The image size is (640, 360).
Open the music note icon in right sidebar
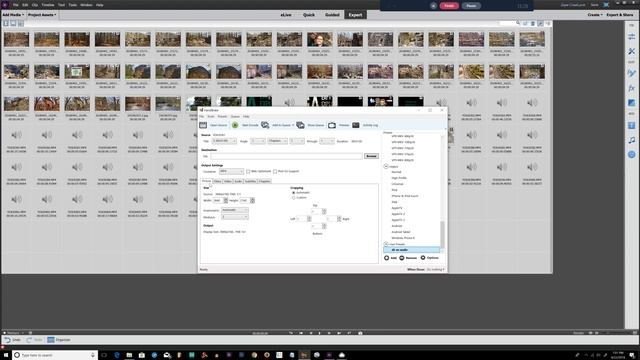coord(631,140)
